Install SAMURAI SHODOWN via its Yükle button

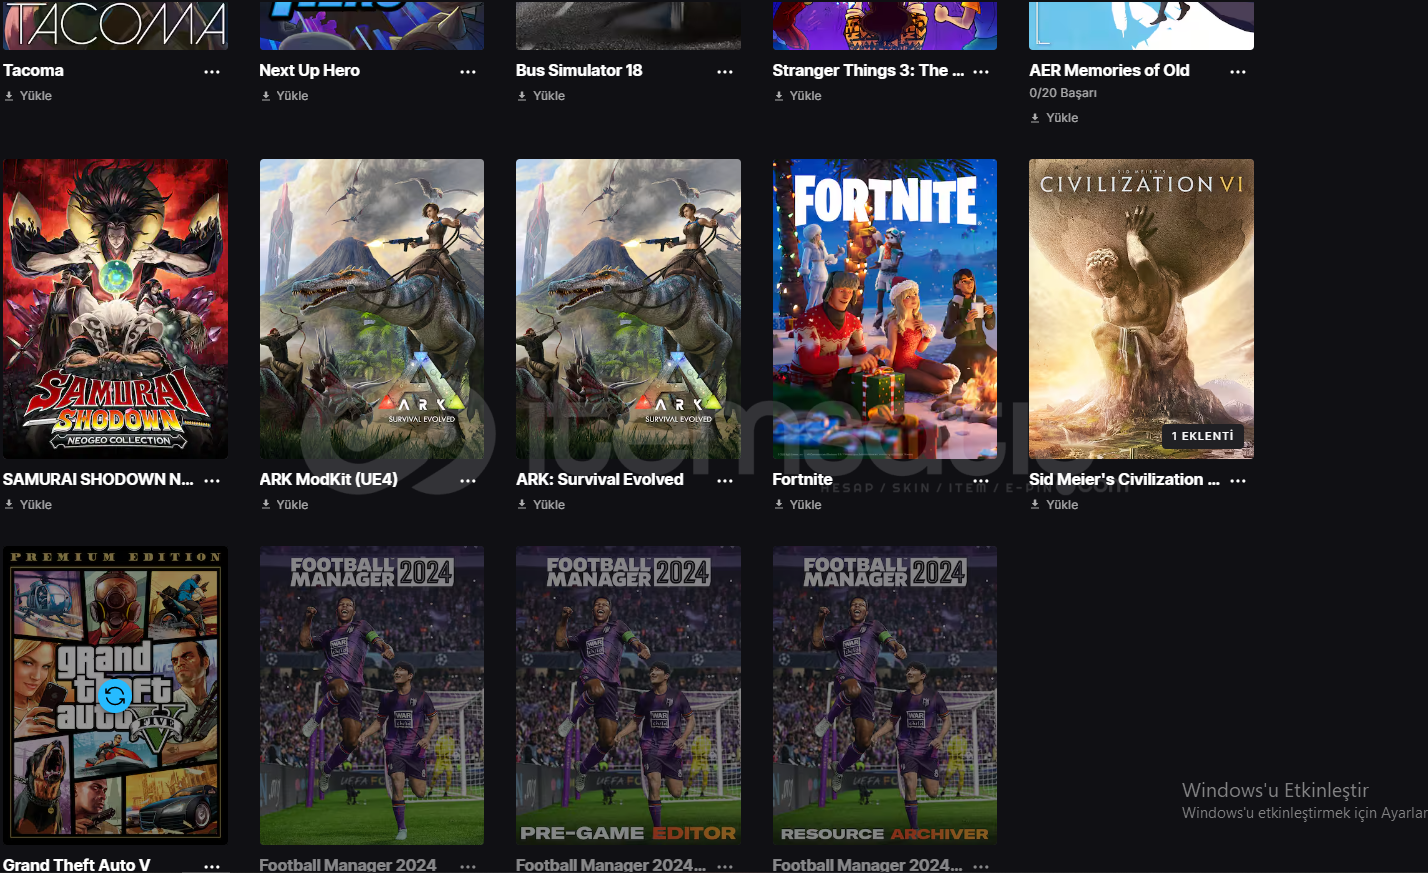[28, 505]
